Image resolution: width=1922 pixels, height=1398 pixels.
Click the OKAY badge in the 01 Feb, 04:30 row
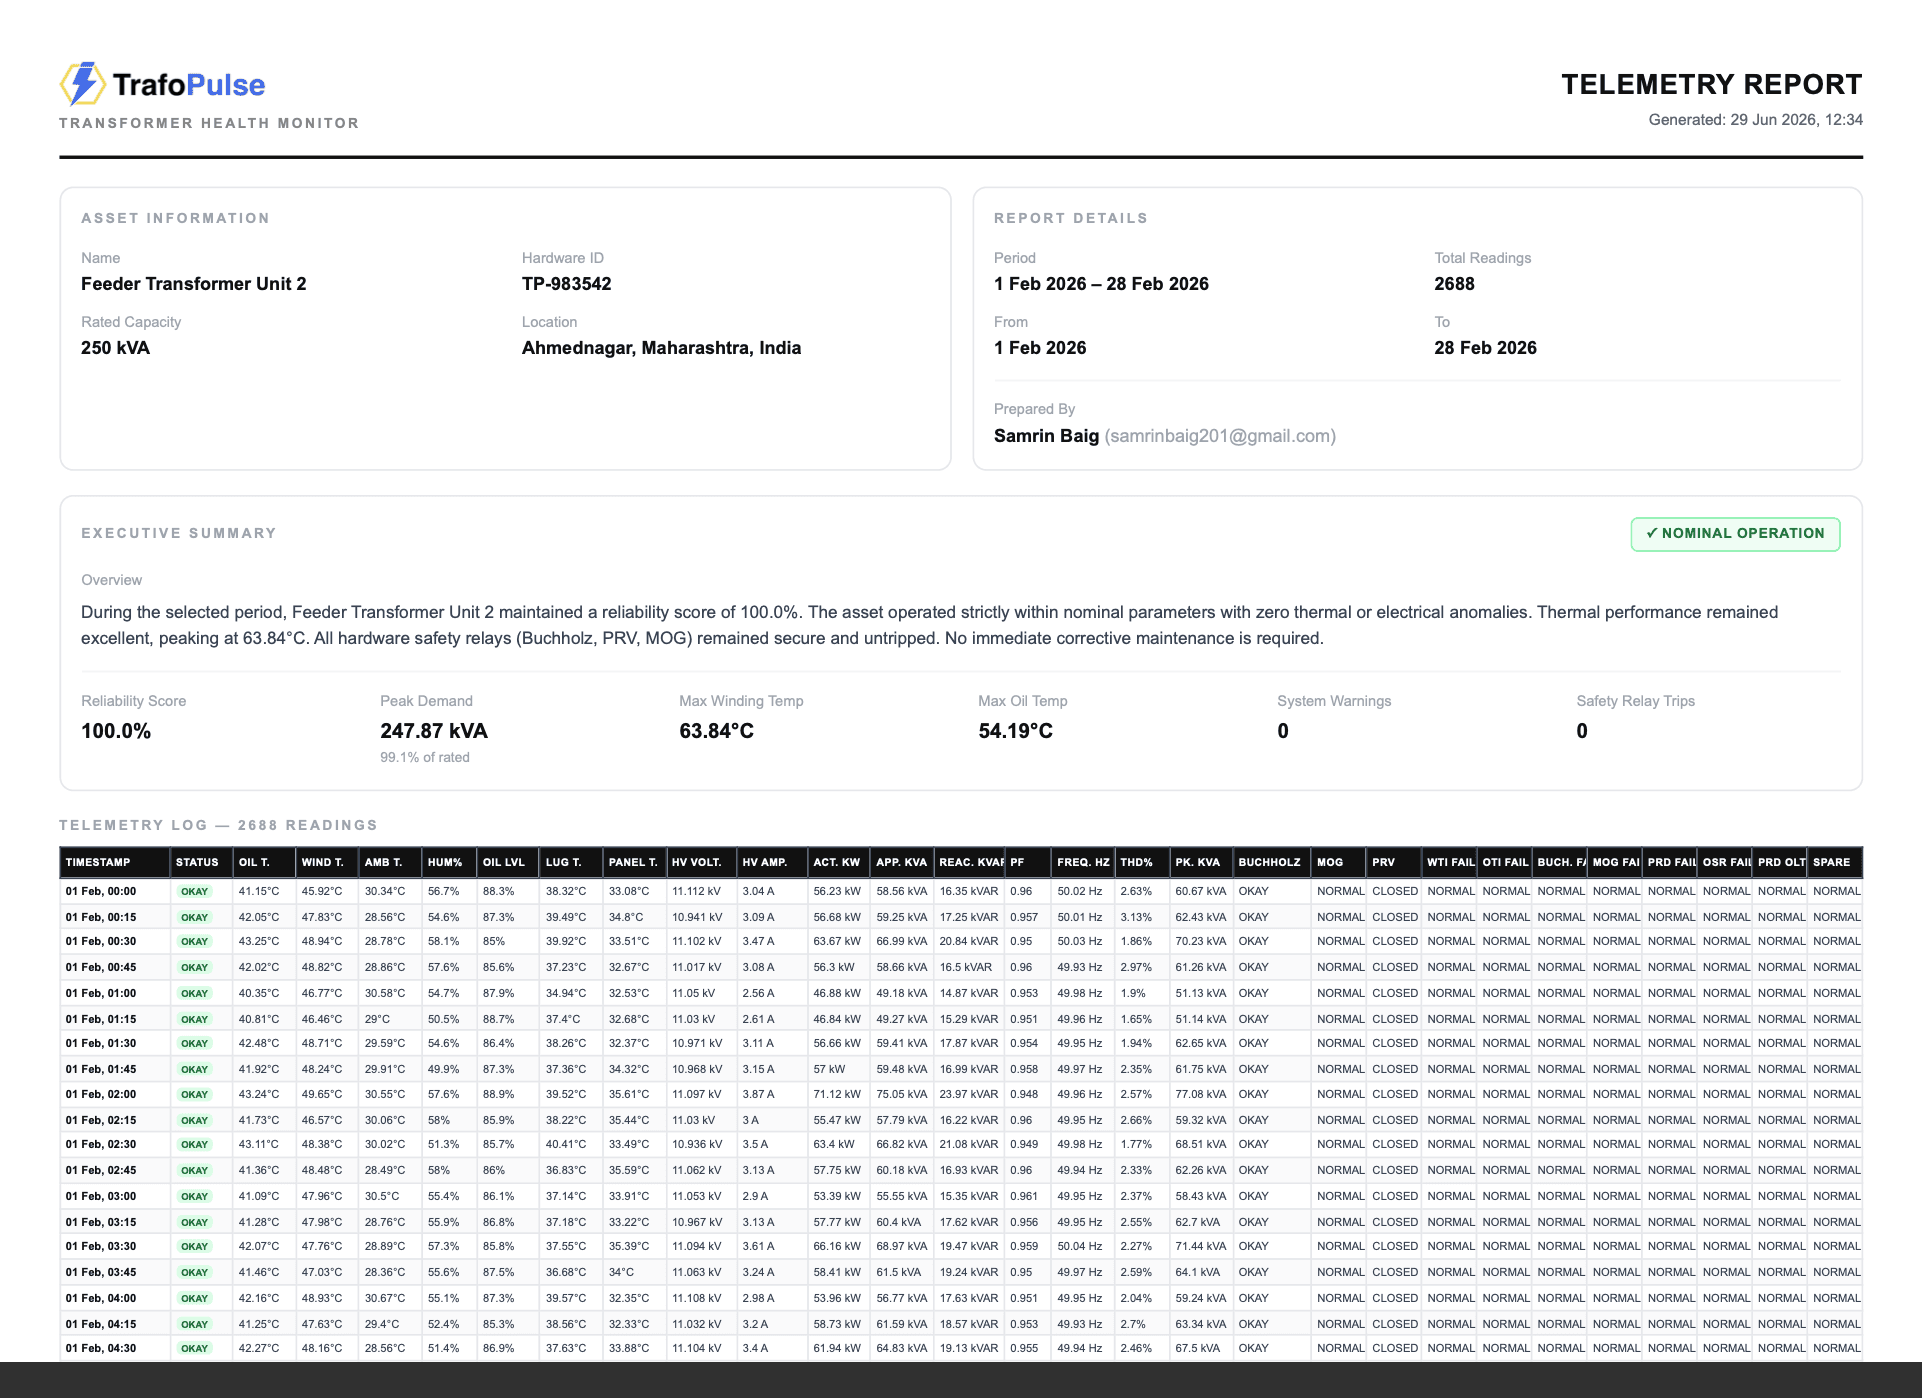tap(195, 1349)
